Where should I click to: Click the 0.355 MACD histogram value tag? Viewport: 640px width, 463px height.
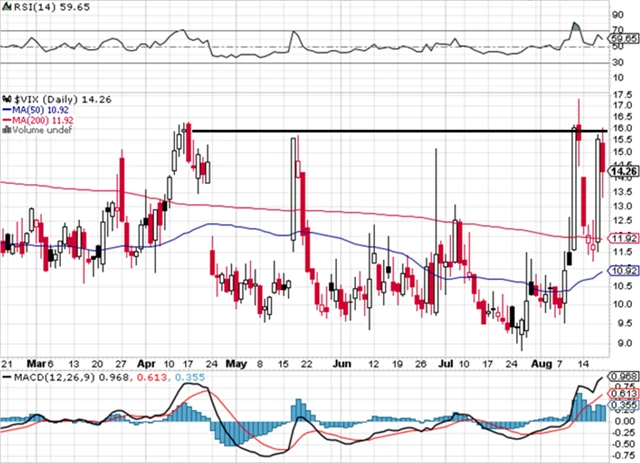click(x=624, y=405)
